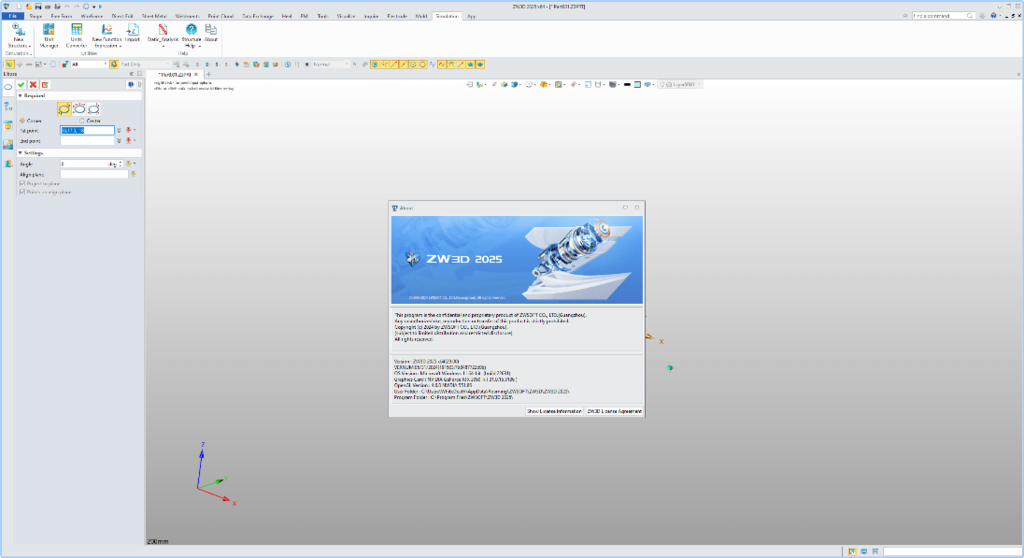The image size is (1024, 558).
Task: Select the third ellipse method icon
Action: point(94,108)
